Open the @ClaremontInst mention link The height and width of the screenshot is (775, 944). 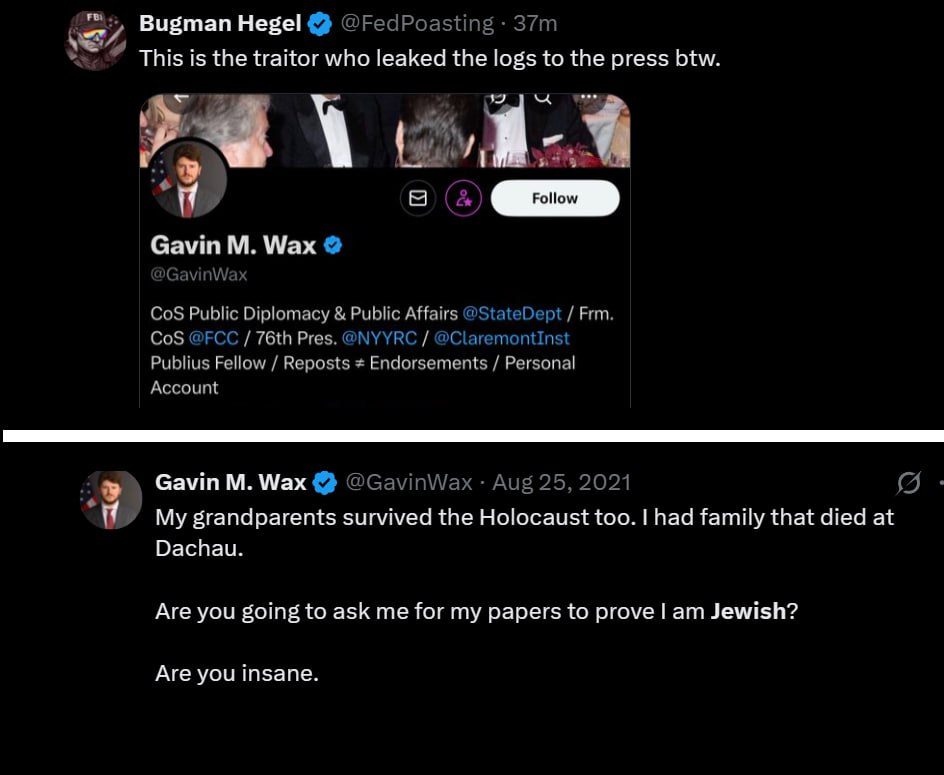(x=502, y=338)
